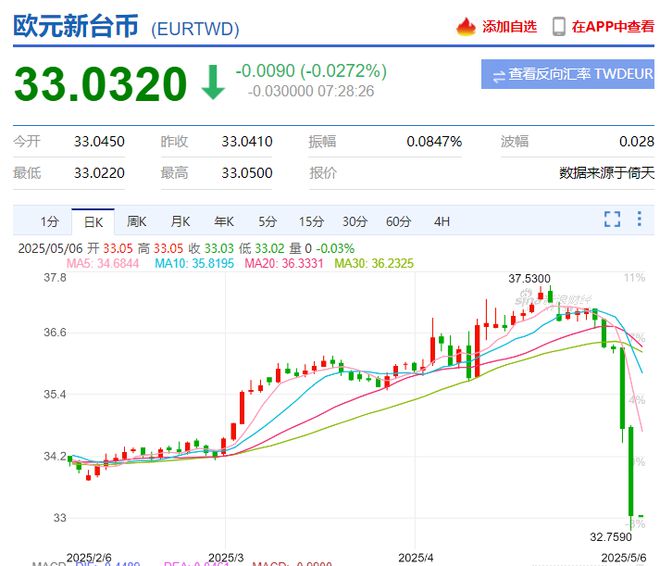Viewport: 660px width, 566px height.
Task: Click the 35.4 price axis label
Action: (55, 394)
